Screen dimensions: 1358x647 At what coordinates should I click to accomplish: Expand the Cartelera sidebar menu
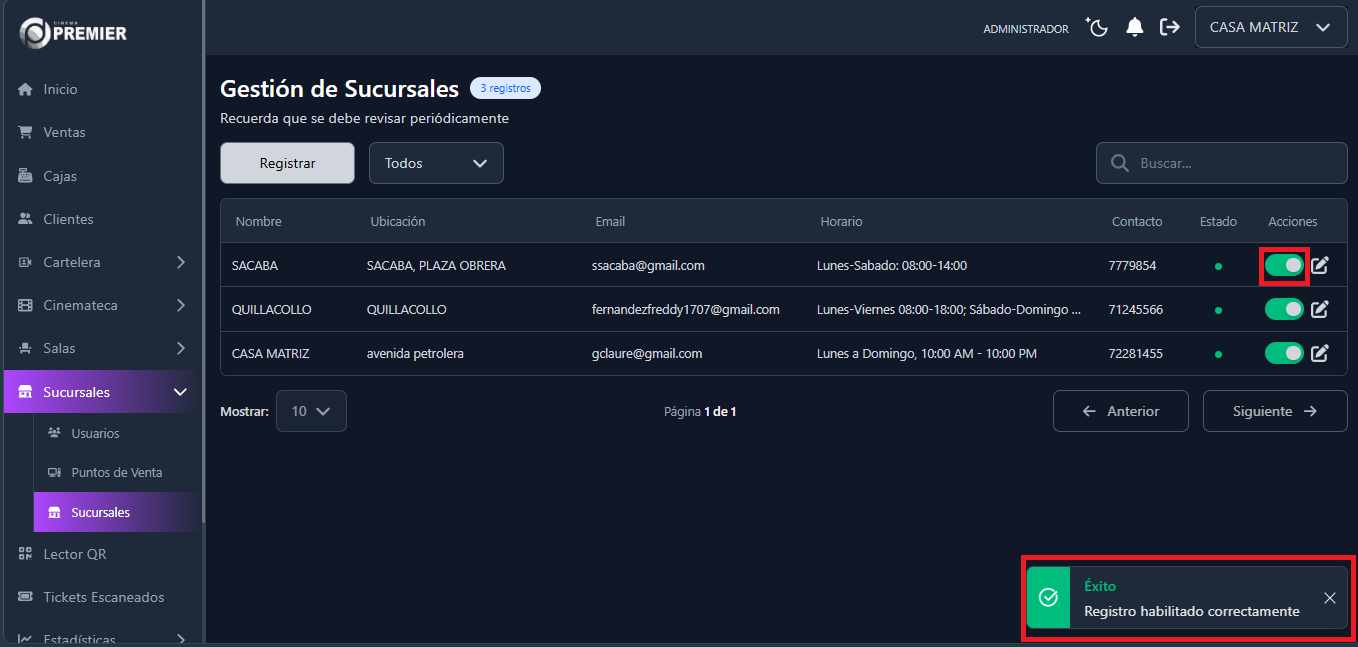(x=102, y=262)
